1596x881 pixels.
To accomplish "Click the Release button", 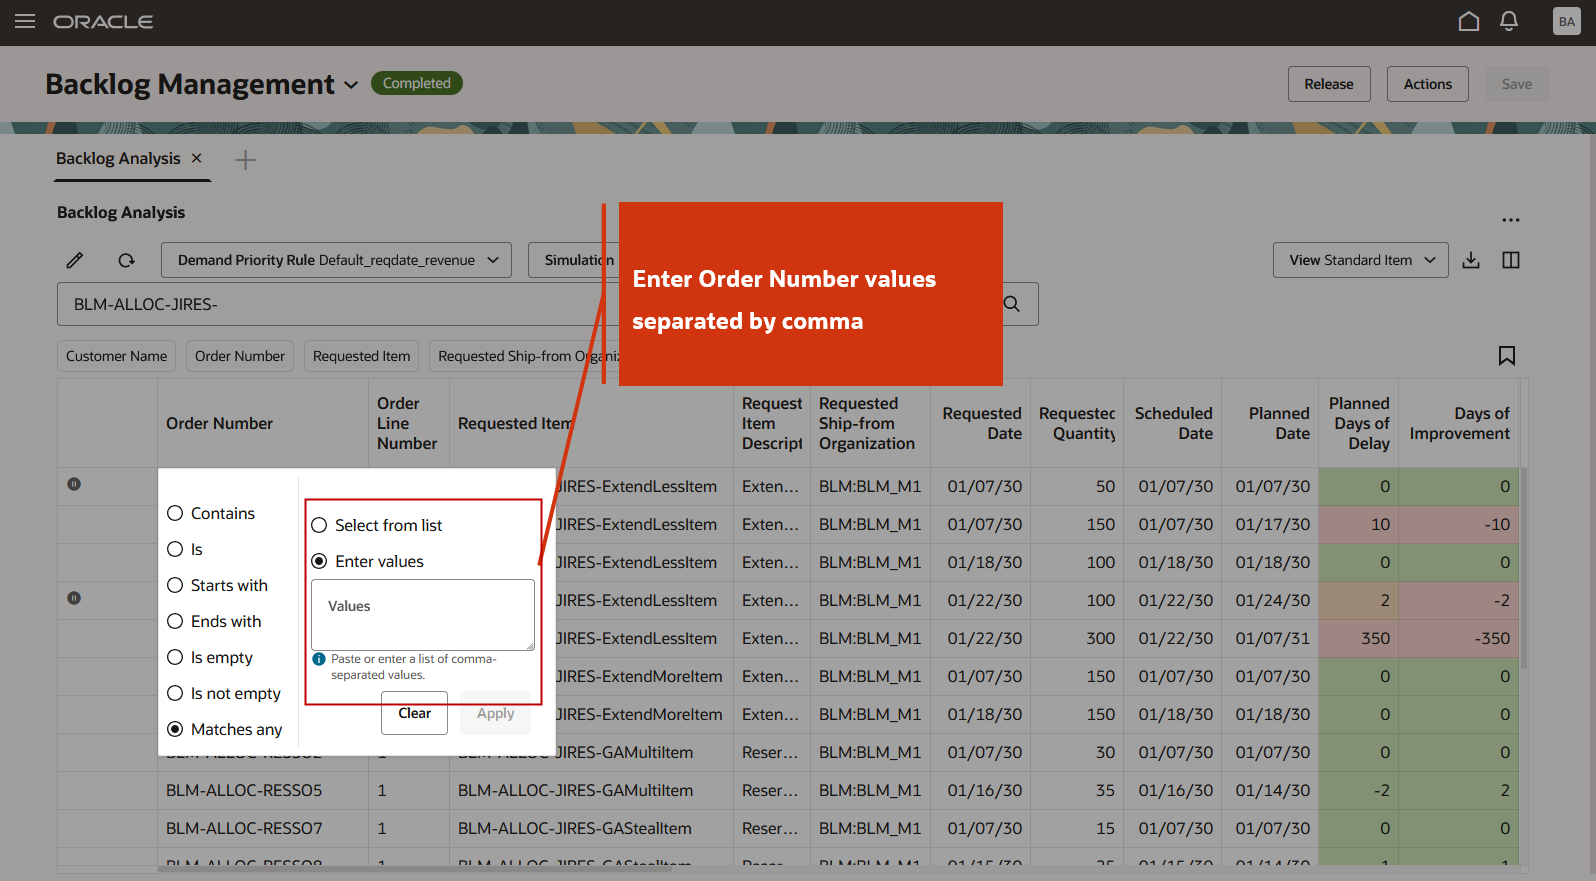I will [1329, 84].
